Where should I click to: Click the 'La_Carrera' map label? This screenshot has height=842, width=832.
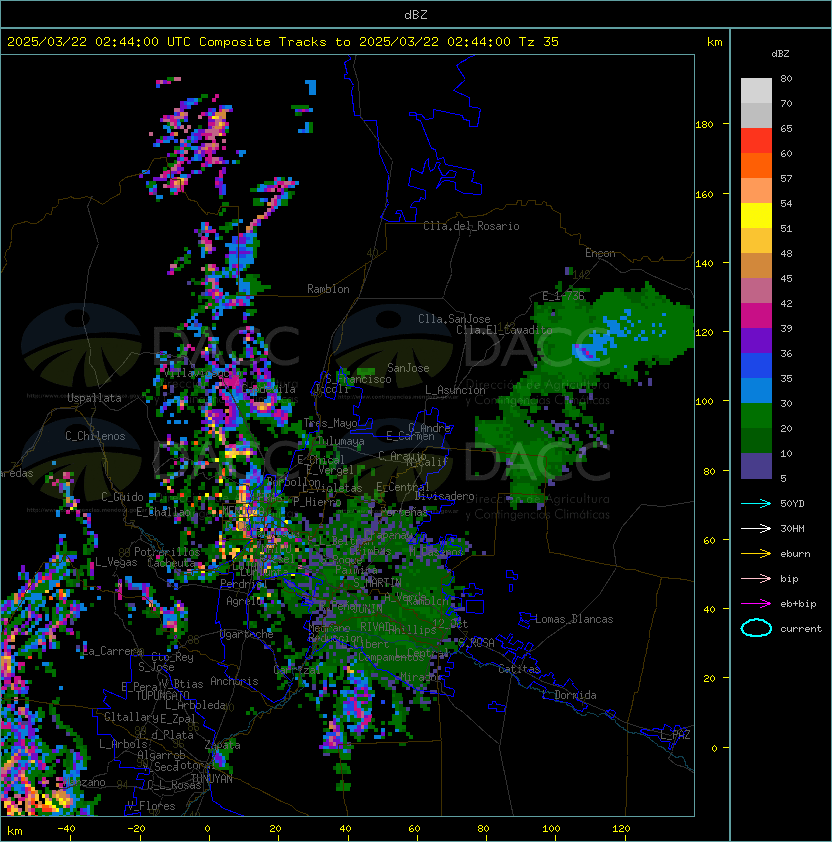[113, 651]
